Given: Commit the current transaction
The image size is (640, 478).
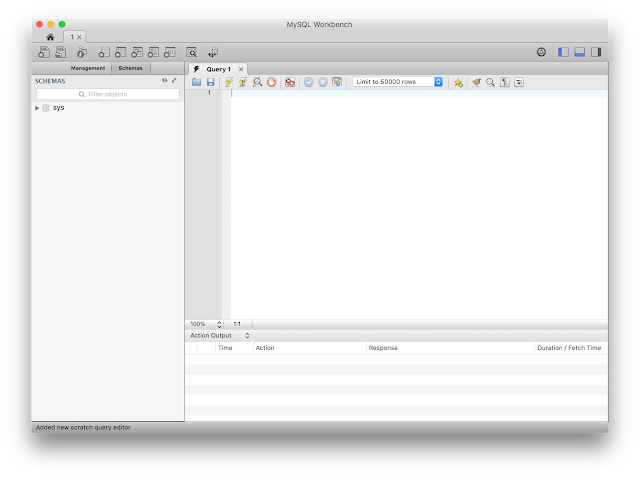Looking at the screenshot, I should pyautogui.click(x=309, y=82).
